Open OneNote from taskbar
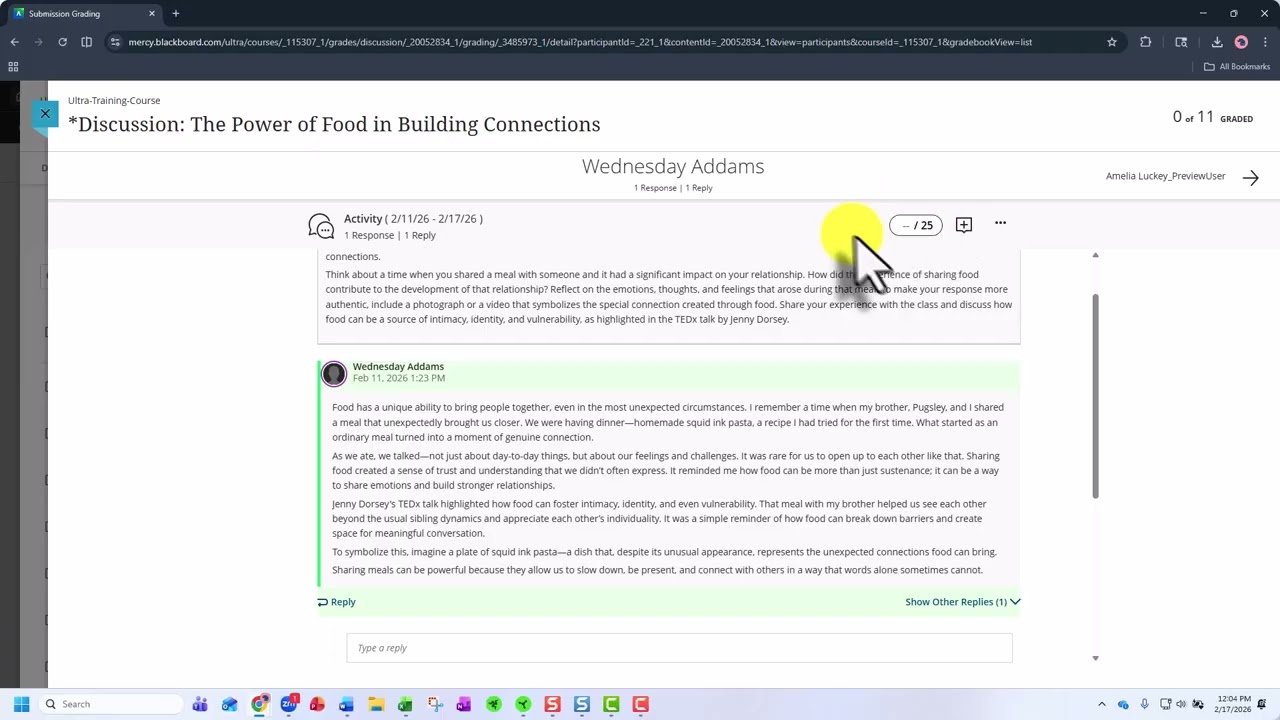Viewport: 1280px width, 720px height. click(x=463, y=704)
